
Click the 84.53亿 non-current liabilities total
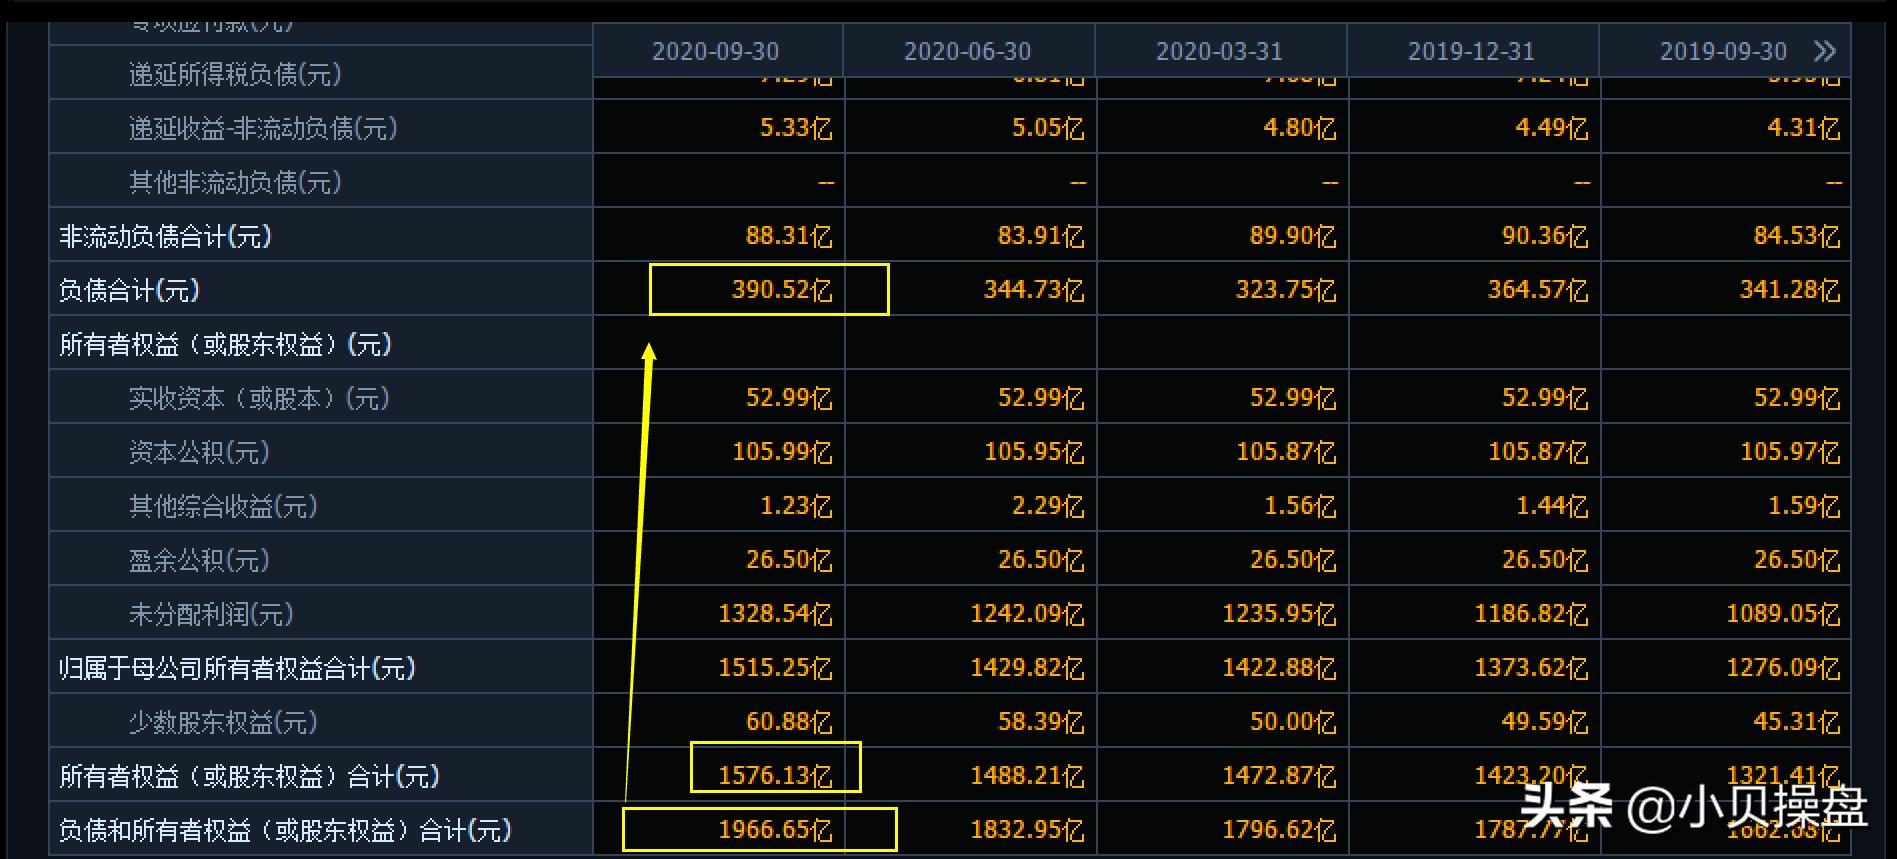point(1797,236)
